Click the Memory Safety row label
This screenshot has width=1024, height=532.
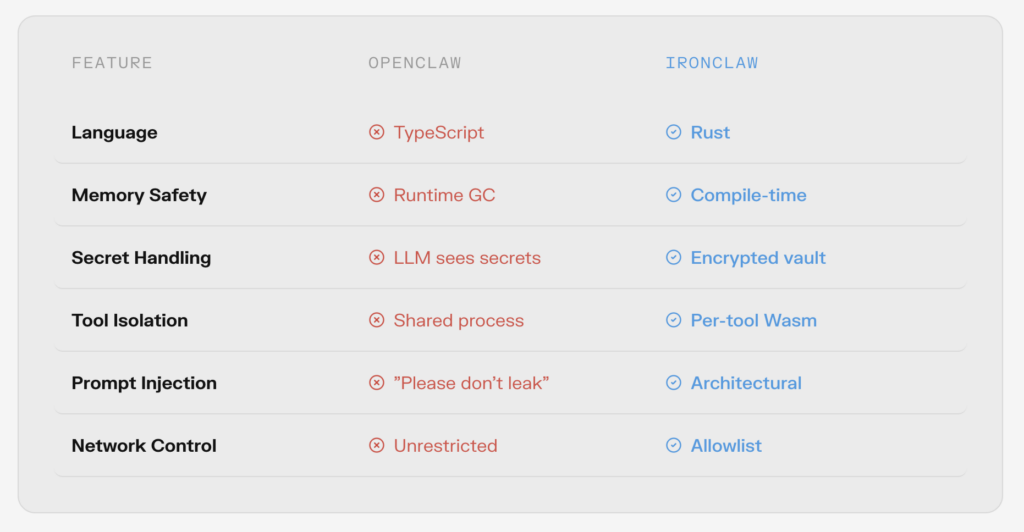click(139, 195)
